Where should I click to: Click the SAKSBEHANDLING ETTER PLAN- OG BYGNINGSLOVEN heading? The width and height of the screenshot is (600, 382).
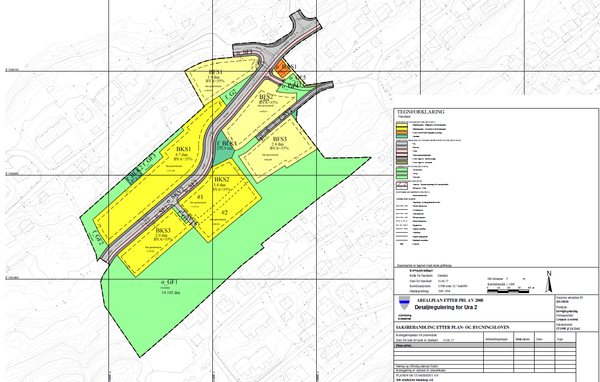(453, 328)
